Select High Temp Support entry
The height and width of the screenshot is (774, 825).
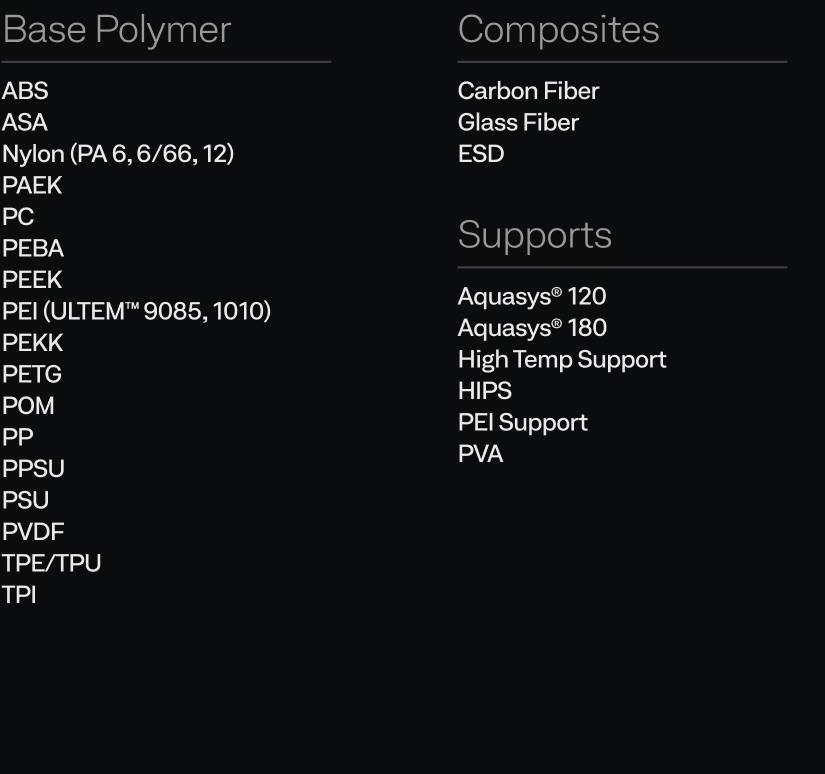pyautogui.click(x=562, y=360)
